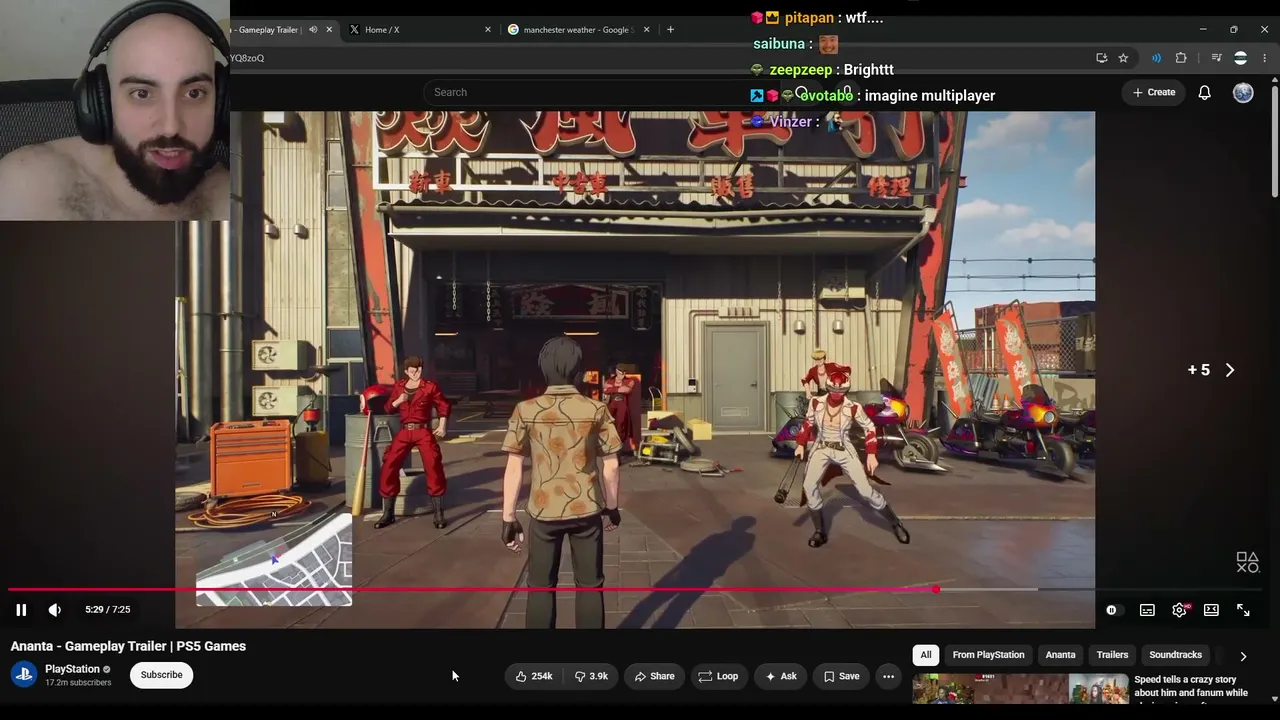
Task: Click the X logo on the Home tab
Action: pyautogui.click(x=354, y=30)
